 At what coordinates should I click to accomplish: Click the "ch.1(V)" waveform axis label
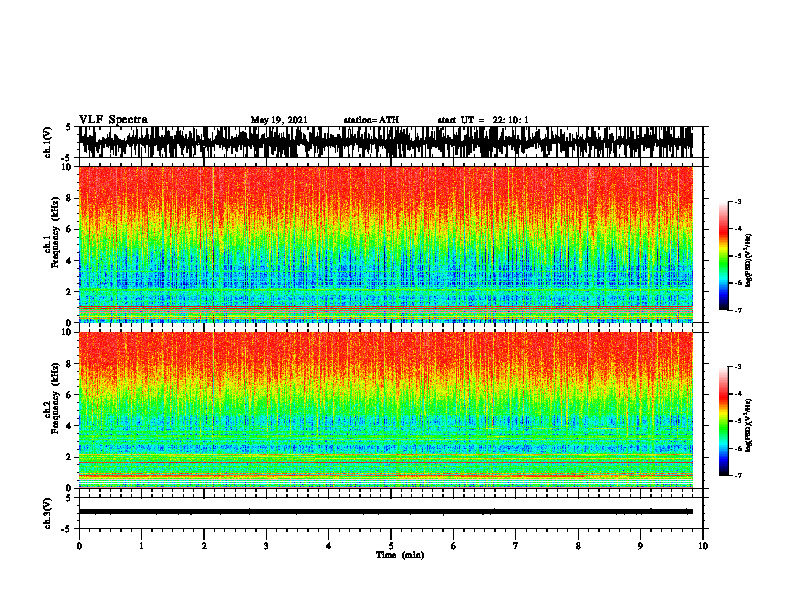click(x=47, y=142)
